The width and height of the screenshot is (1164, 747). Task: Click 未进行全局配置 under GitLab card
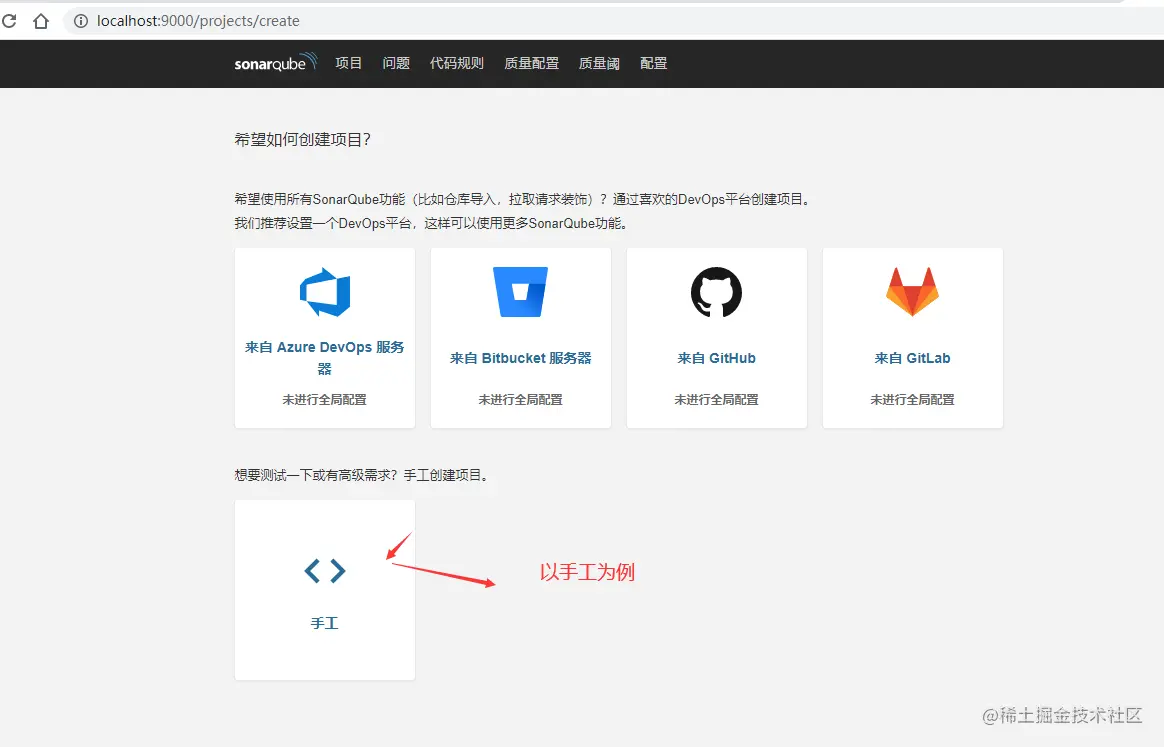[912, 399]
